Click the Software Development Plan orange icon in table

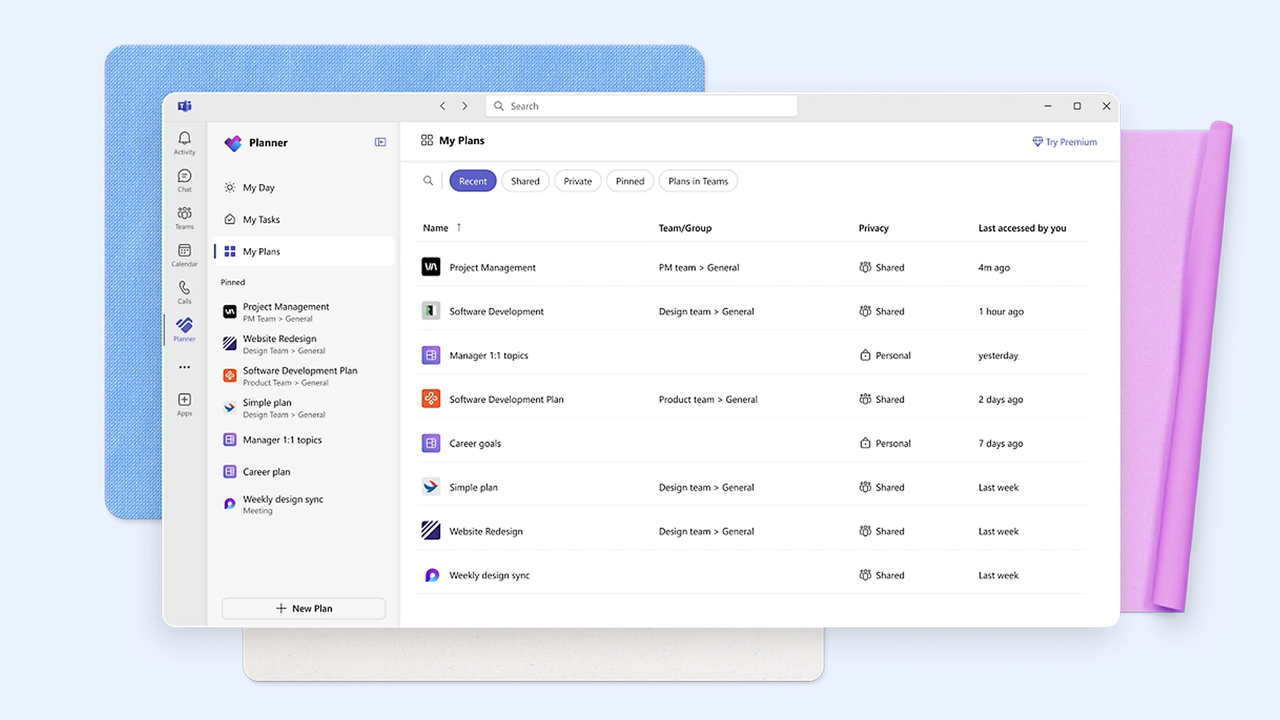point(431,399)
